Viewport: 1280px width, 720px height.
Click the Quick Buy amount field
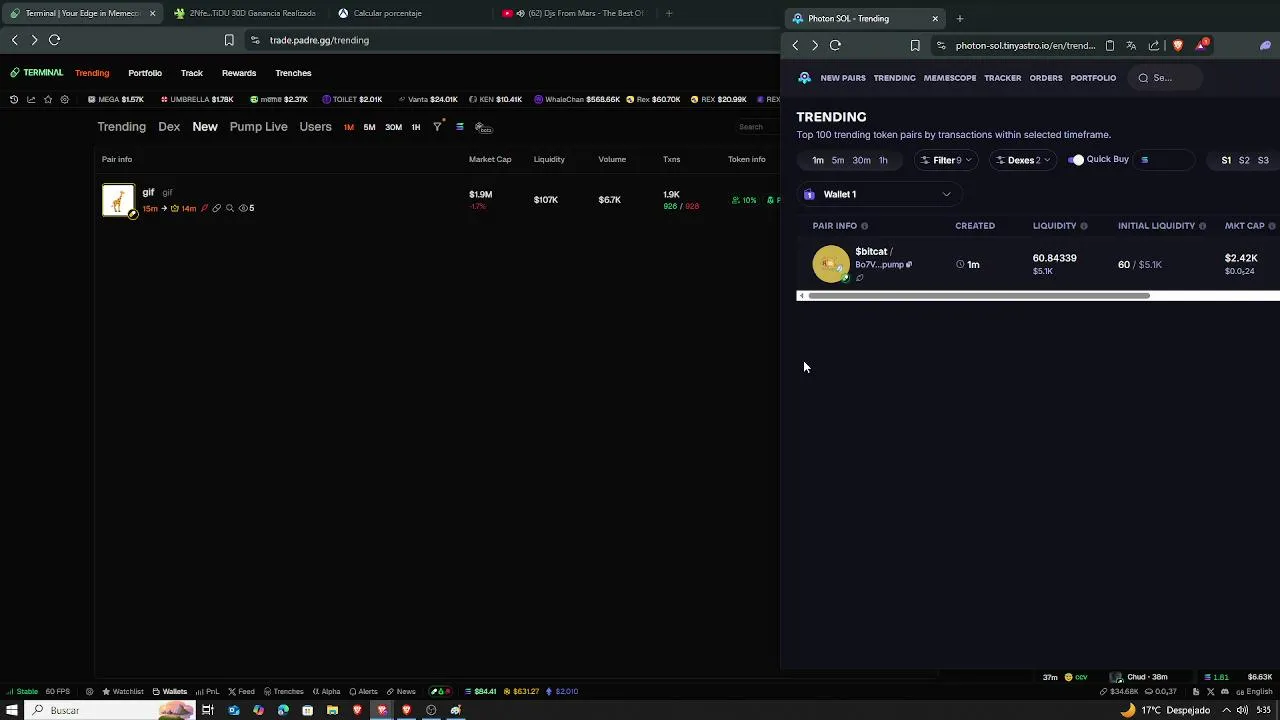click(x=1164, y=160)
